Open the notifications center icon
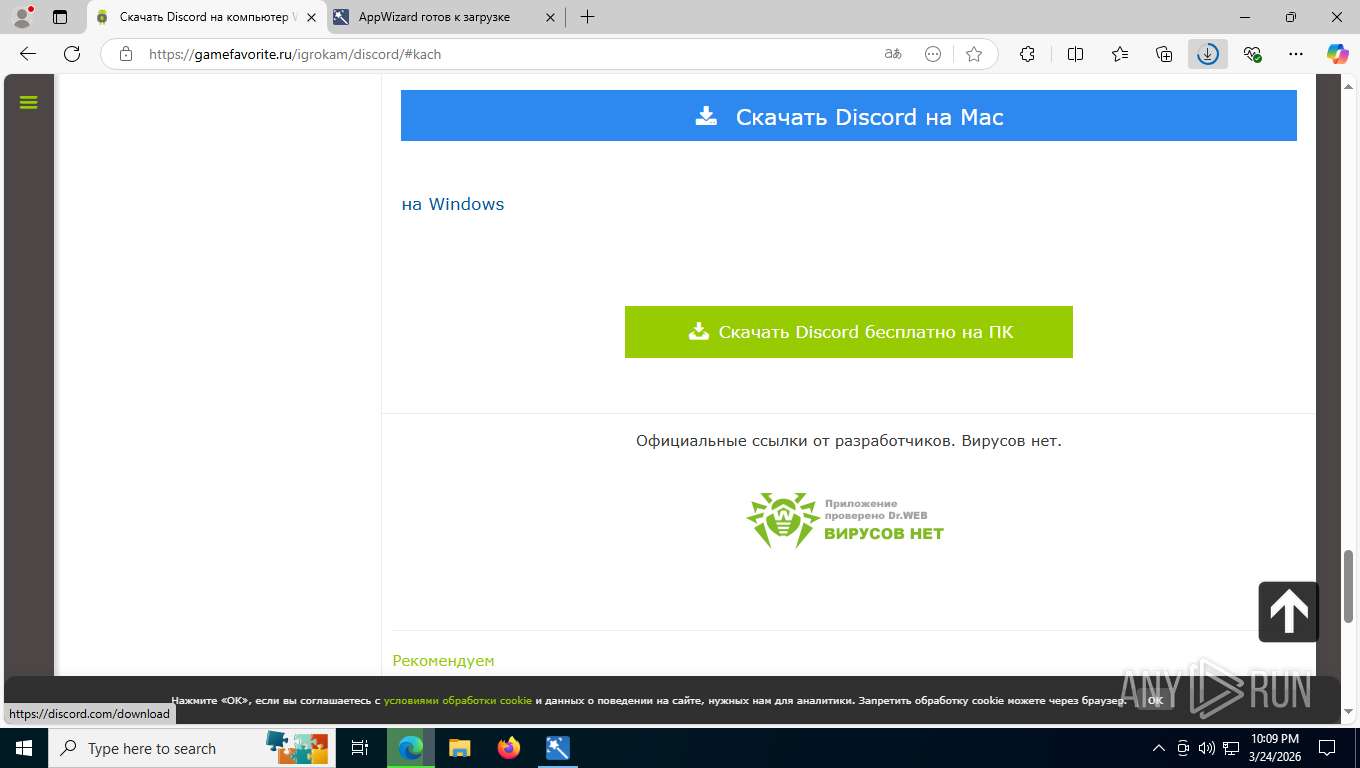1360x768 pixels. (x=1327, y=748)
